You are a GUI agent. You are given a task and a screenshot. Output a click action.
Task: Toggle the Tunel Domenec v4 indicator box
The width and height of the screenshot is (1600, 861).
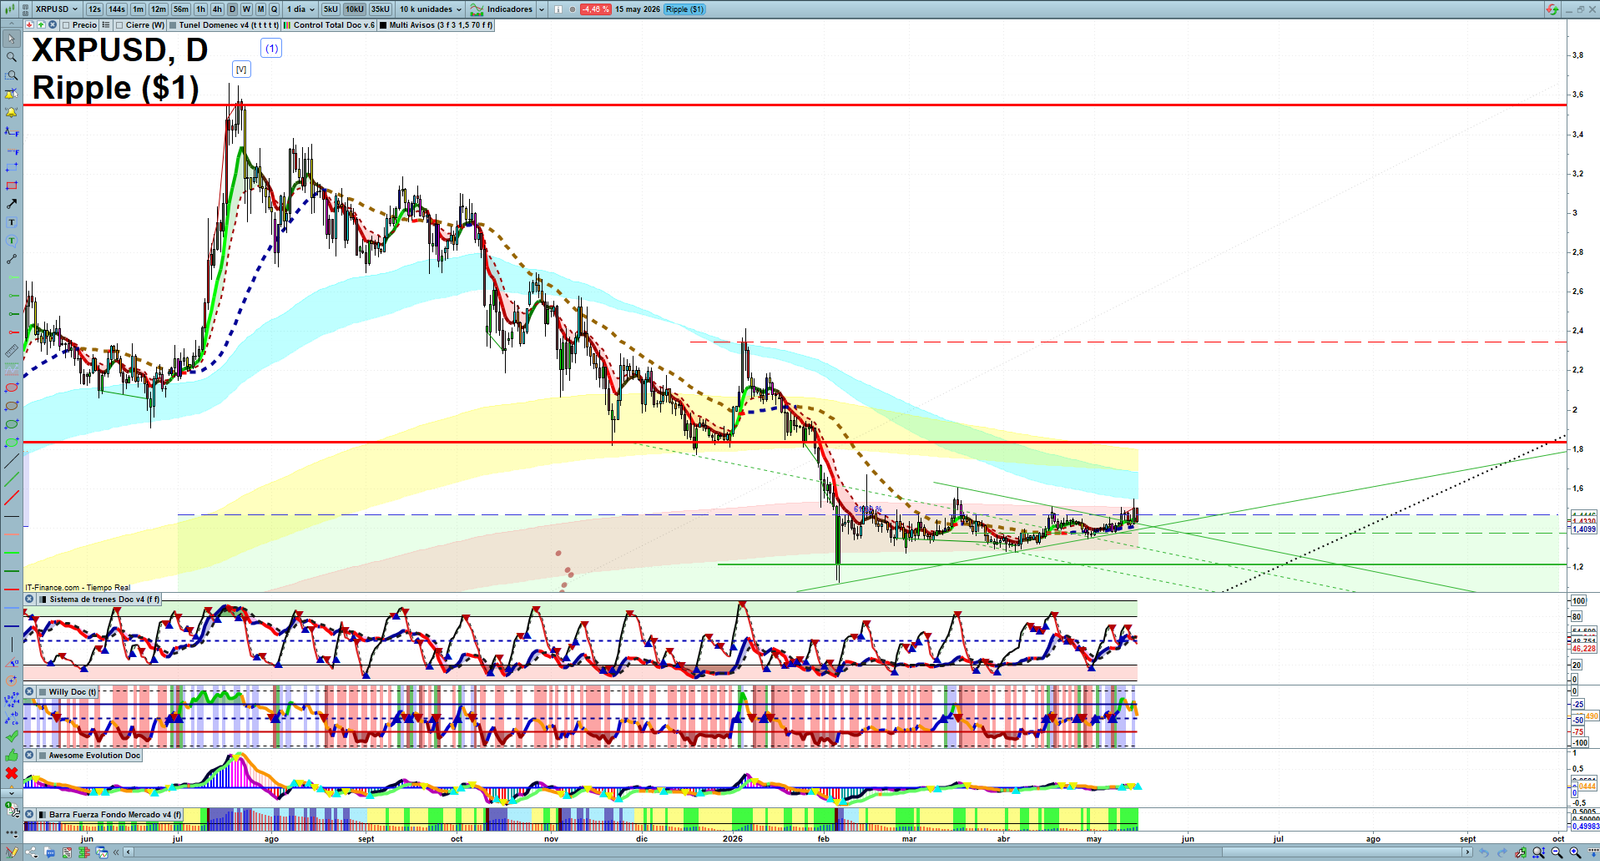(x=173, y=25)
